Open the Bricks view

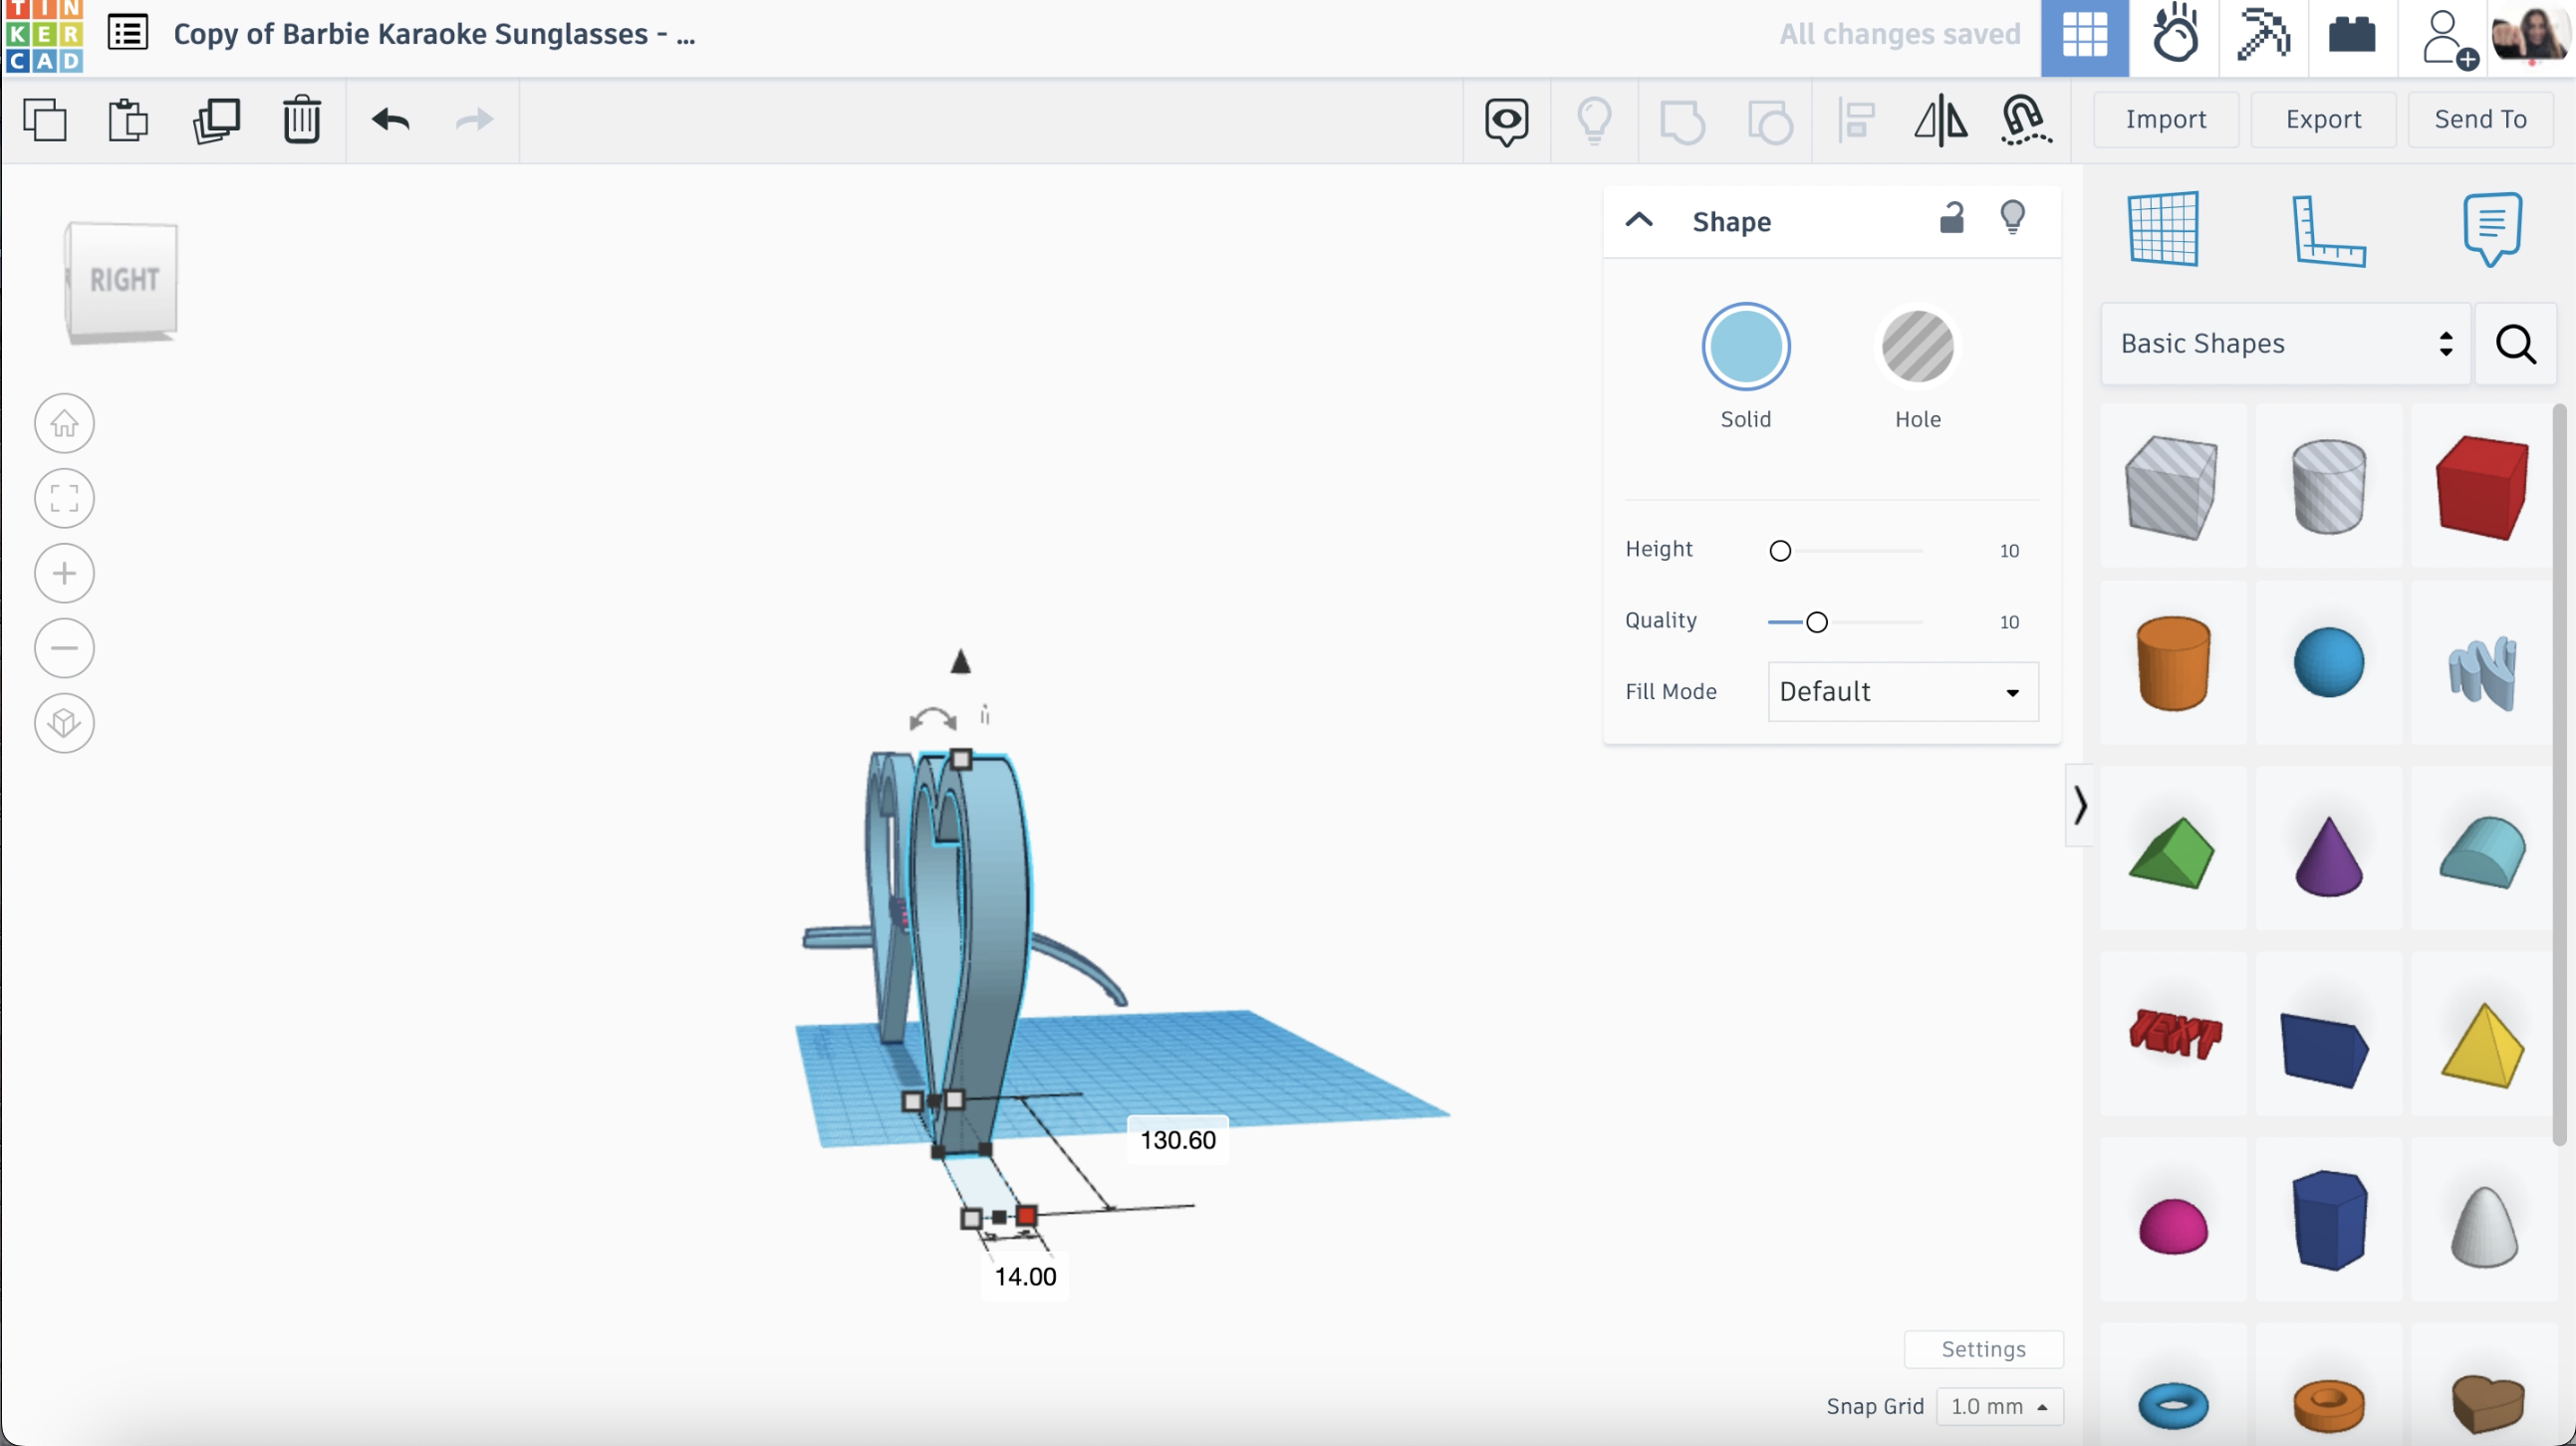click(2352, 37)
